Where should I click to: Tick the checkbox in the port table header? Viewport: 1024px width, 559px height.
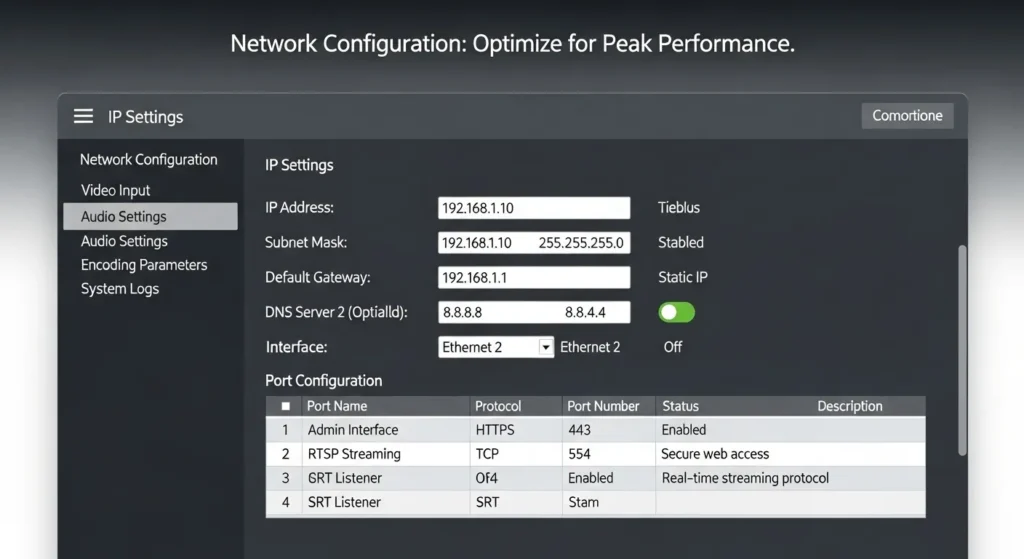[x=286, y=406]
